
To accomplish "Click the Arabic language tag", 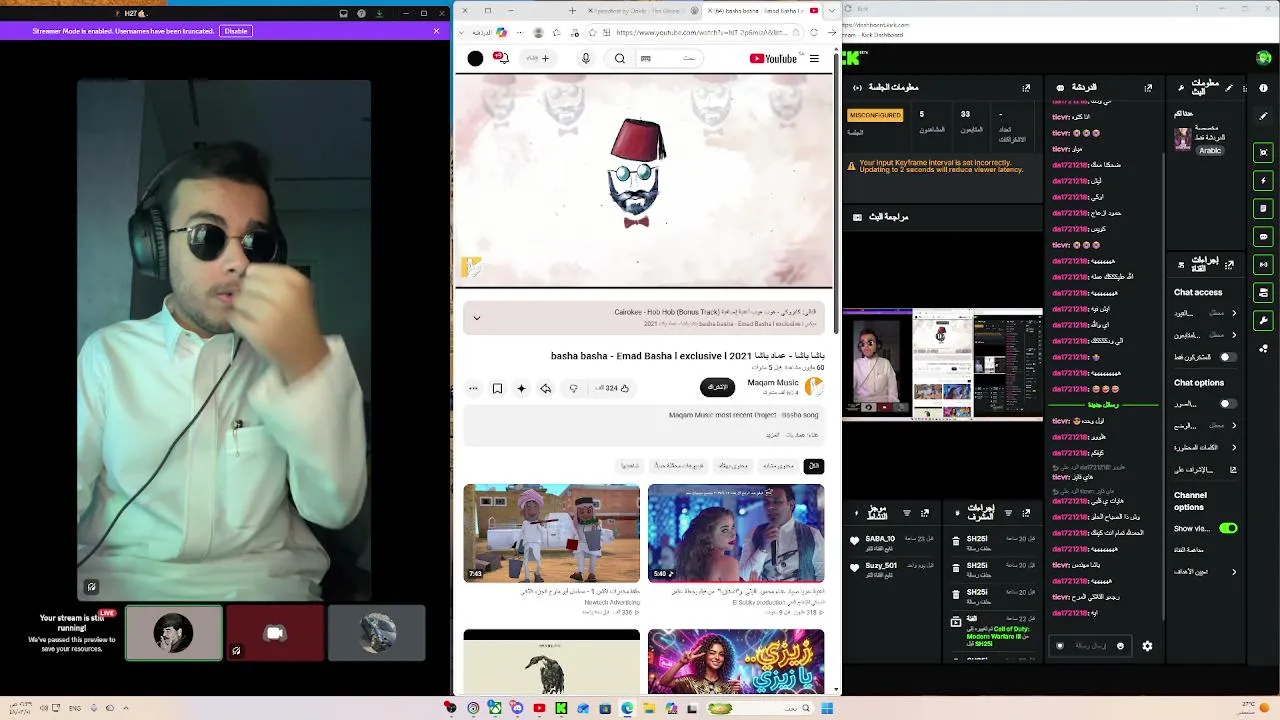I will coord(1210,151).
